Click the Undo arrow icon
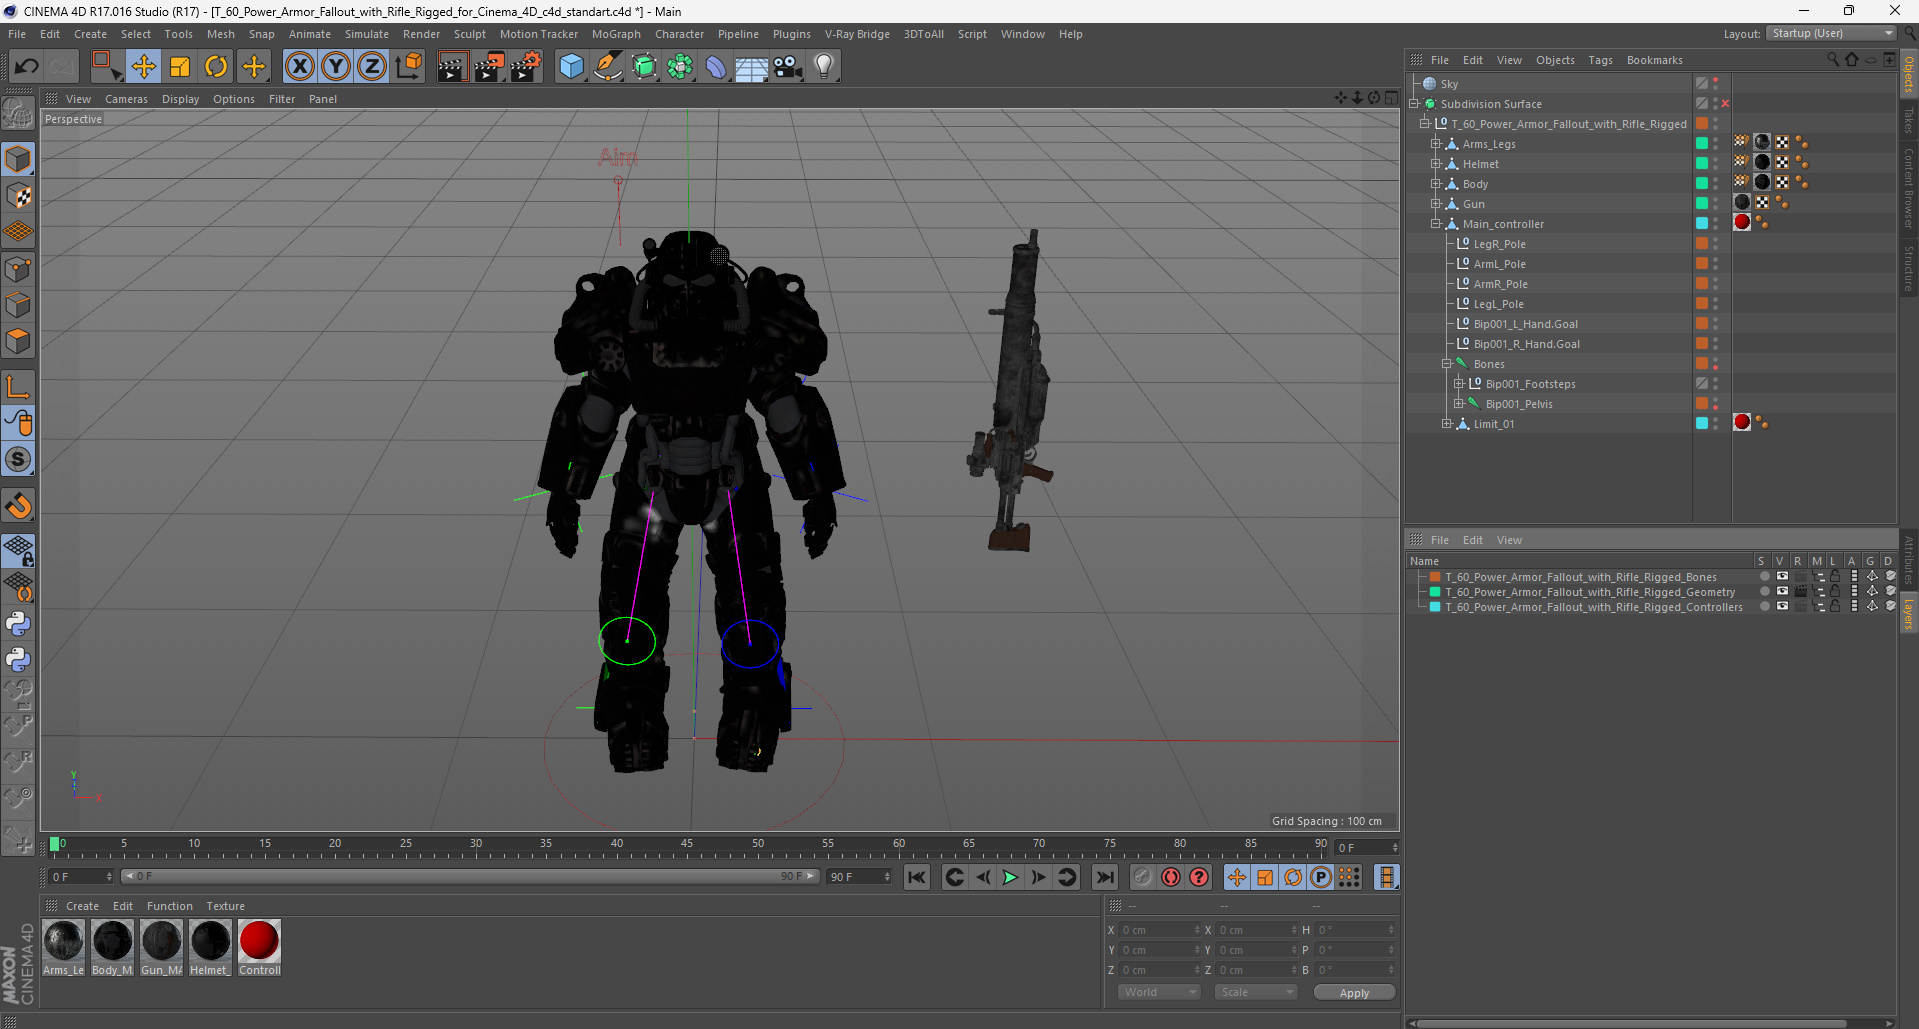 26,67
